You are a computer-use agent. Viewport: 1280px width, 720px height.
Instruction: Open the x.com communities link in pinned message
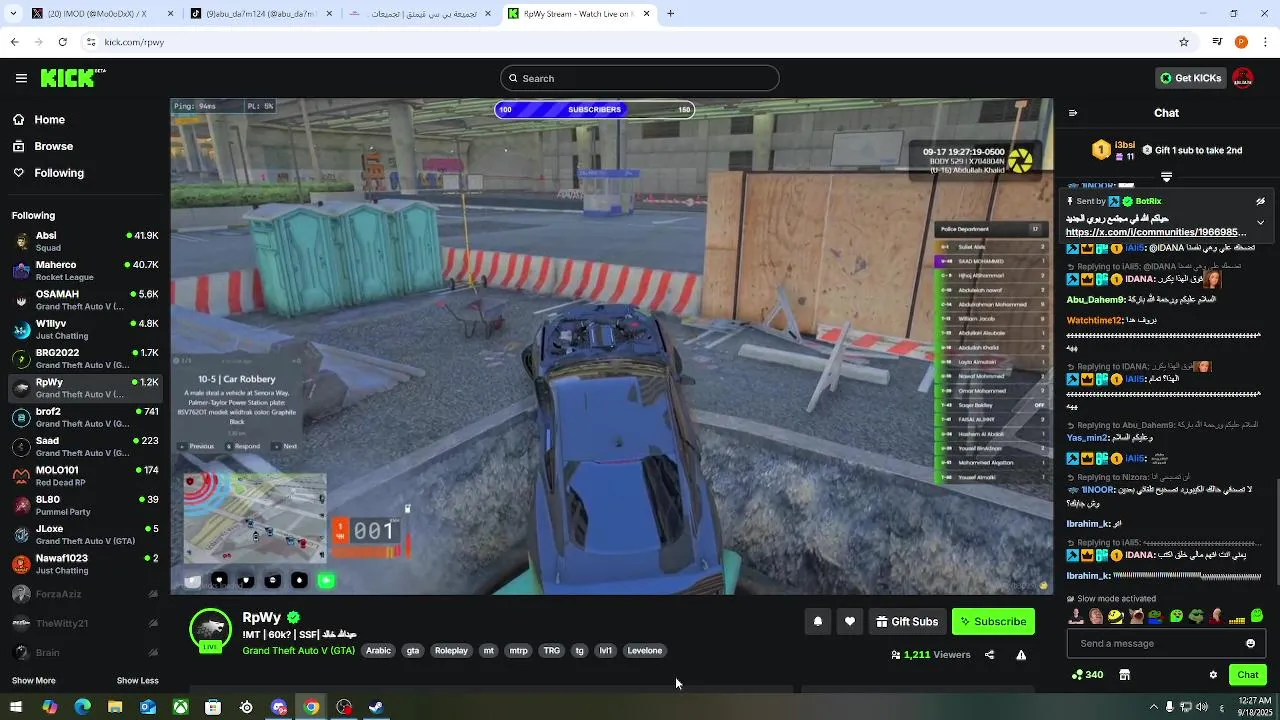coord(1156,232)
